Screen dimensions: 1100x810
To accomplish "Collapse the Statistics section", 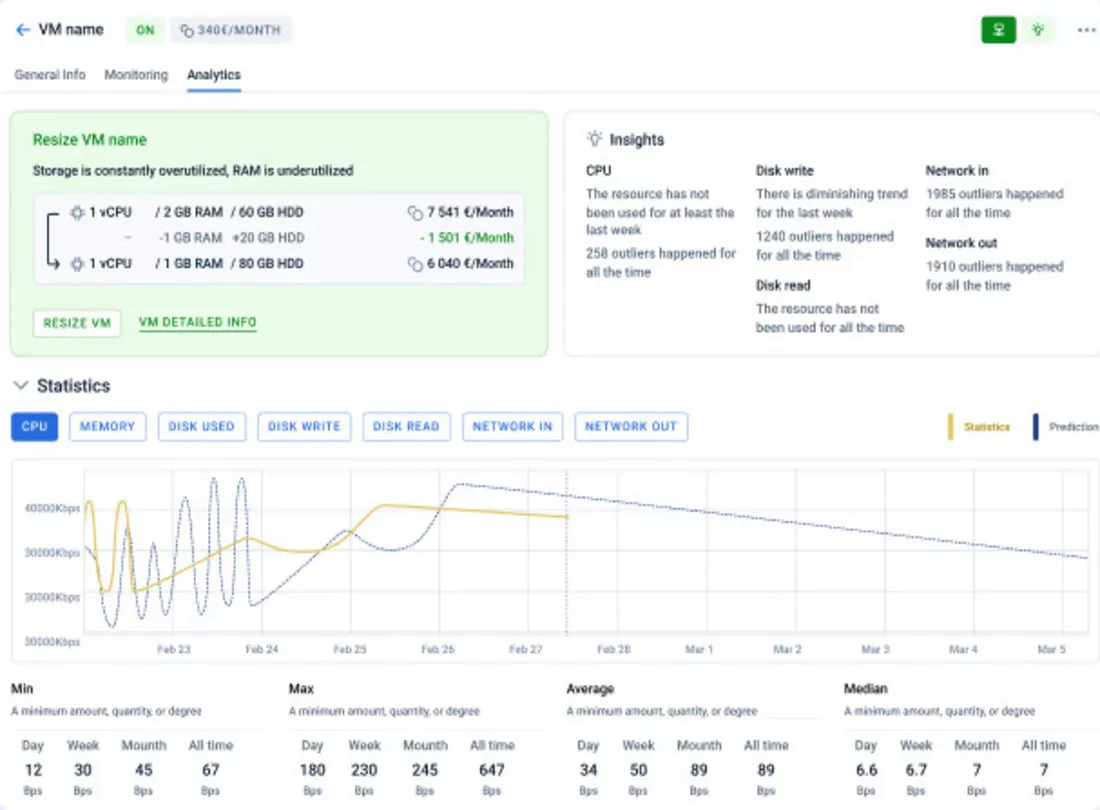I will tap(20, 386).
